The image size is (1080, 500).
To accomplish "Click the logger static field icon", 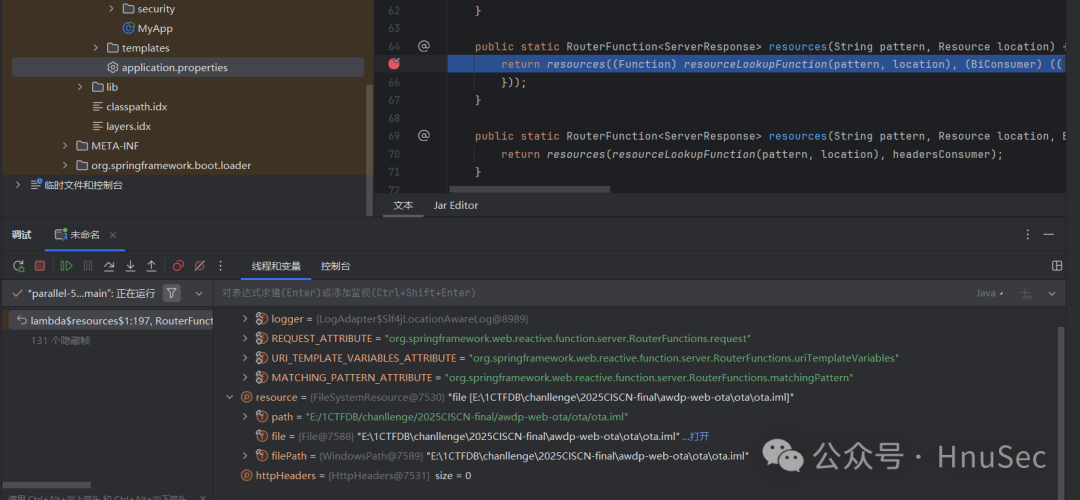I will pos(261,319).
